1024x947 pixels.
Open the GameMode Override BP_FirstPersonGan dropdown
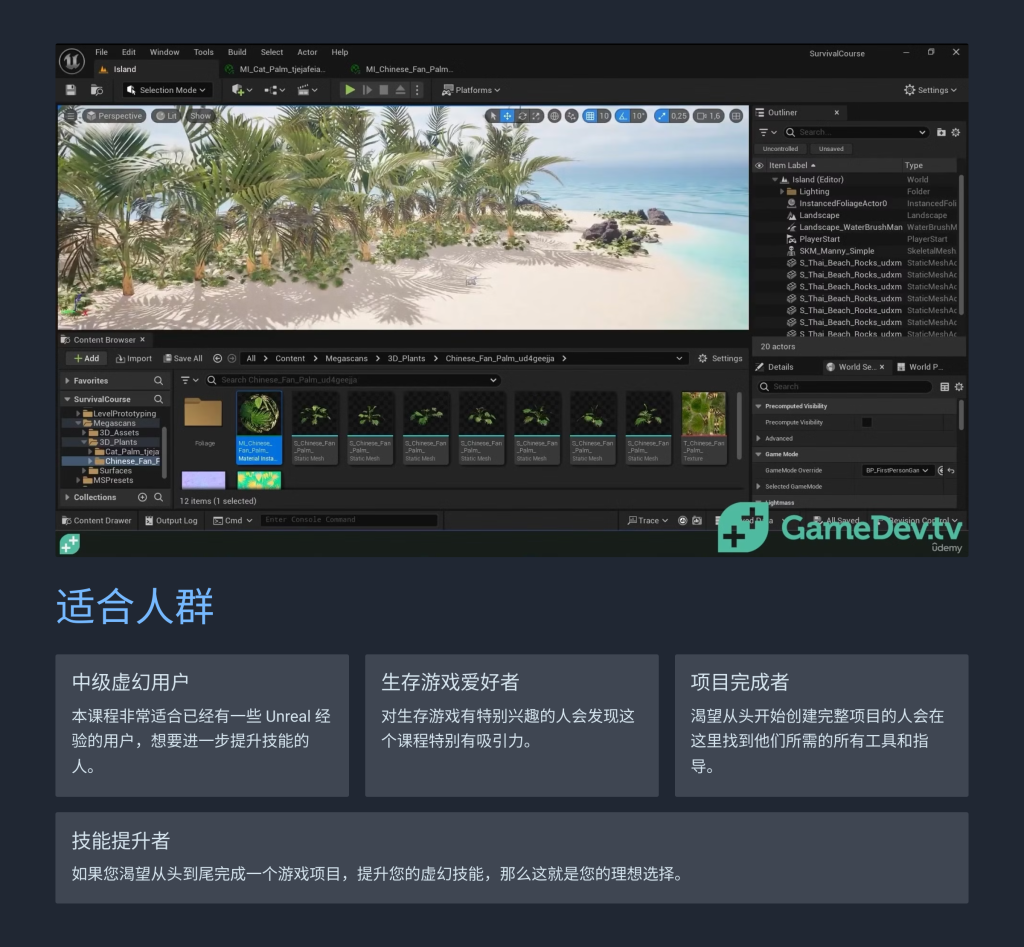click(897, 470)
